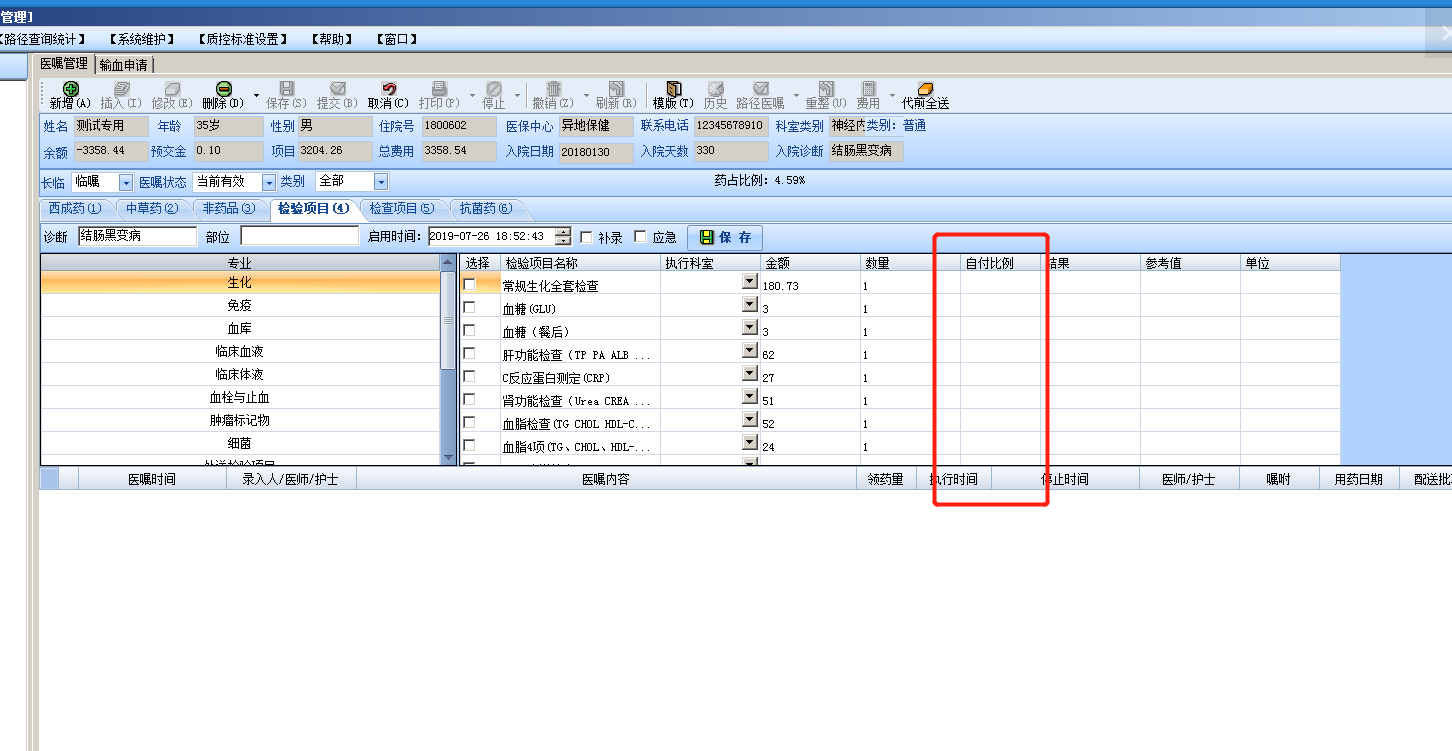The image size is (1452, 751).
Task: Select 细菌 in the 专业 list
Action: tap(240, 443)
